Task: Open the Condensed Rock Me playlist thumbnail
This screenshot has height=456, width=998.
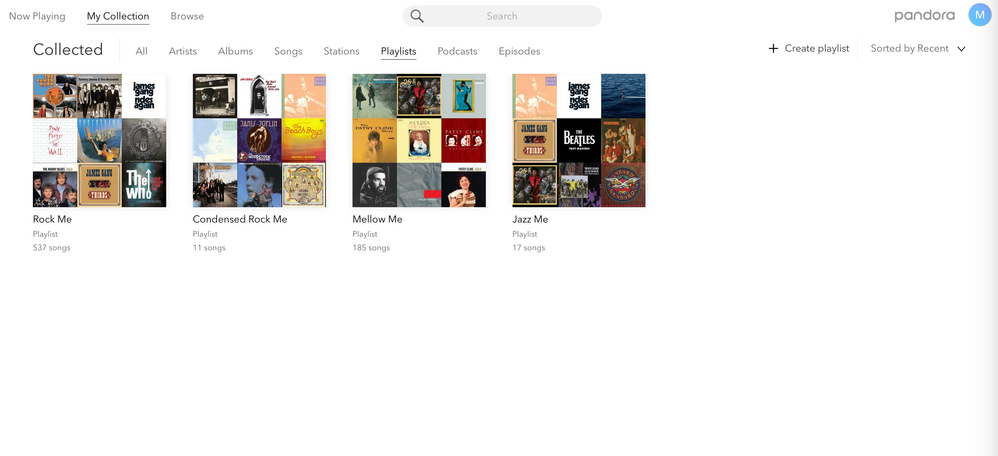Action: [259, 141]
